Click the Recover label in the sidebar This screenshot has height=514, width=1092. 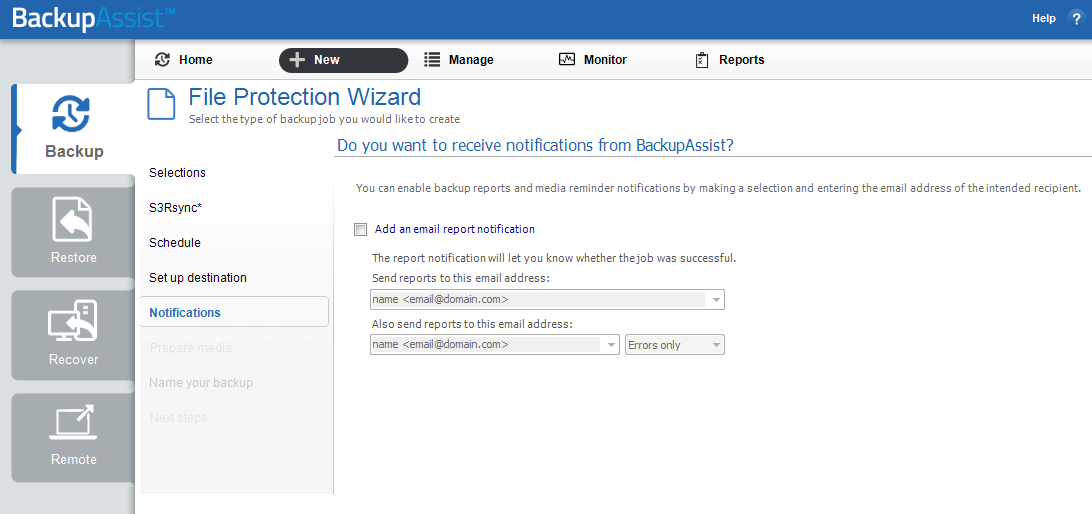click(73, 359)
